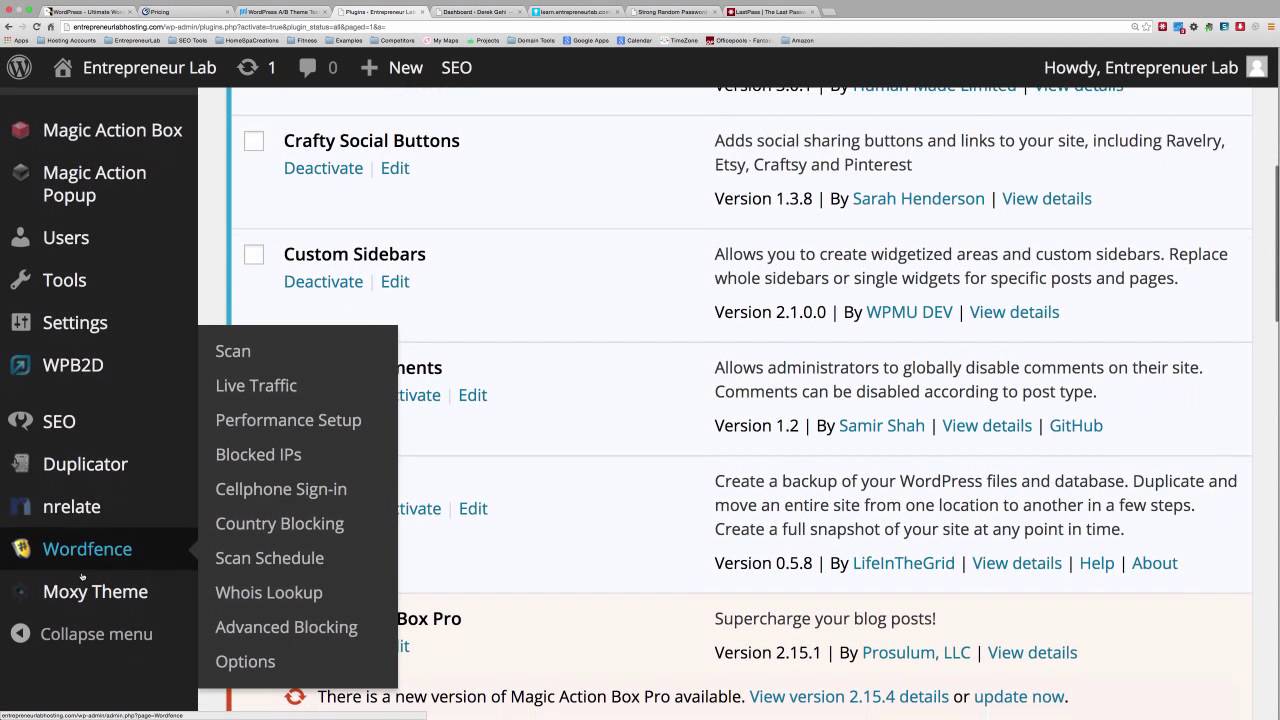This screenshot has width=1280, height=720.
Task: Choose Scan Schedule from the Wordfence submenu
Action: coord(269,558)
